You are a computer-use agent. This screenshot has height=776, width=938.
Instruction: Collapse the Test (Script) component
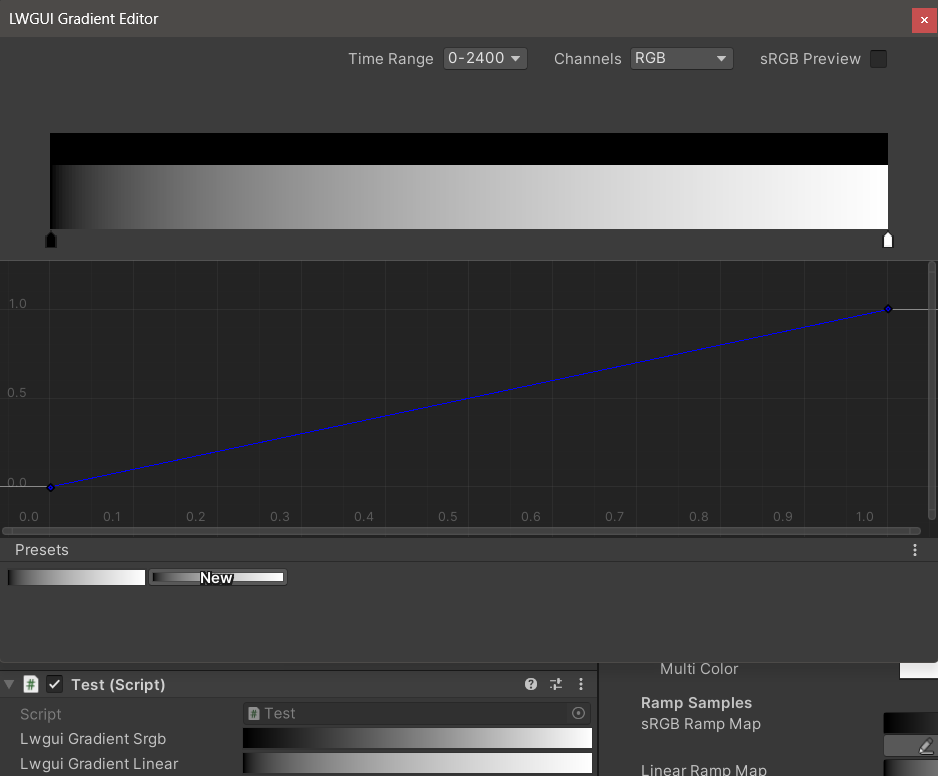(10, 685)
